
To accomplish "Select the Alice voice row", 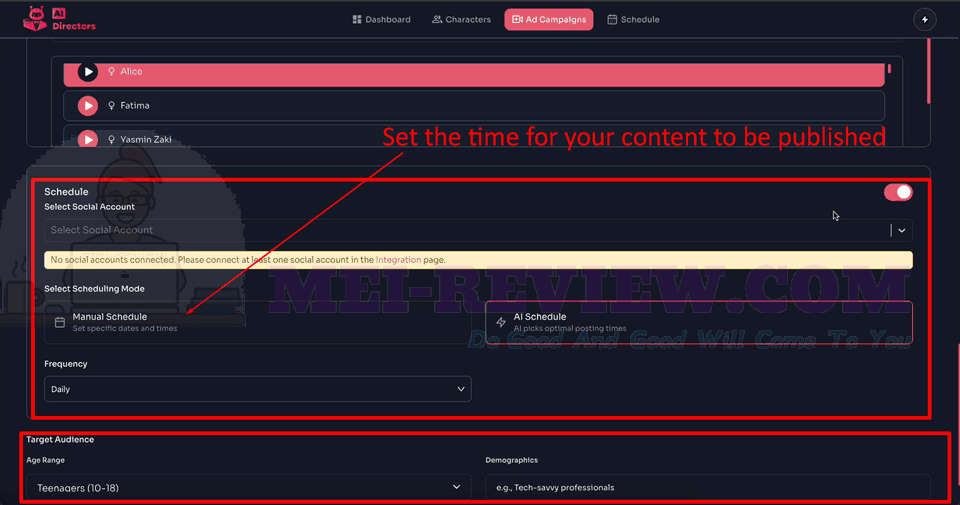I will pos(474,73).
